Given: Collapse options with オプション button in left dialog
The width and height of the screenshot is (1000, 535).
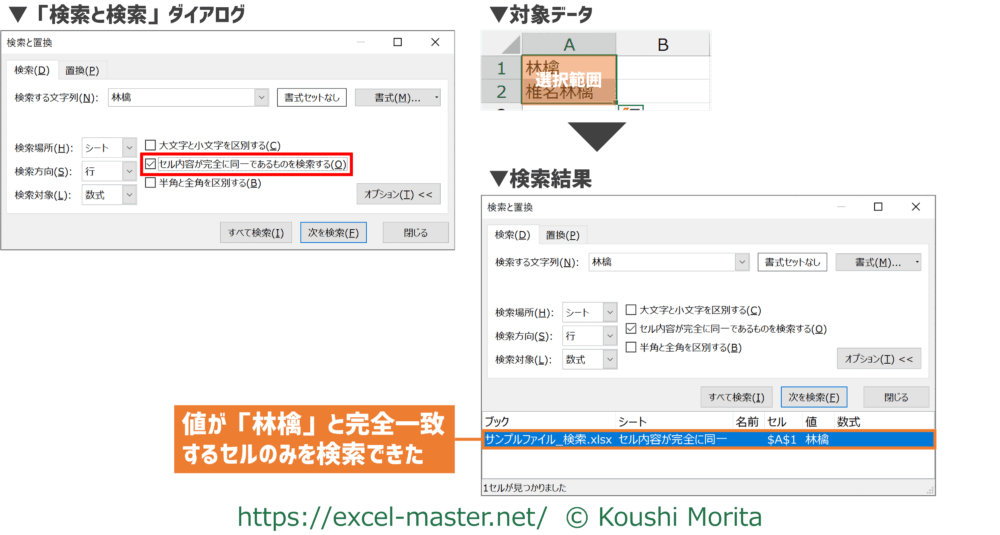Looking at the screenshot, I should tap(398, 194).
